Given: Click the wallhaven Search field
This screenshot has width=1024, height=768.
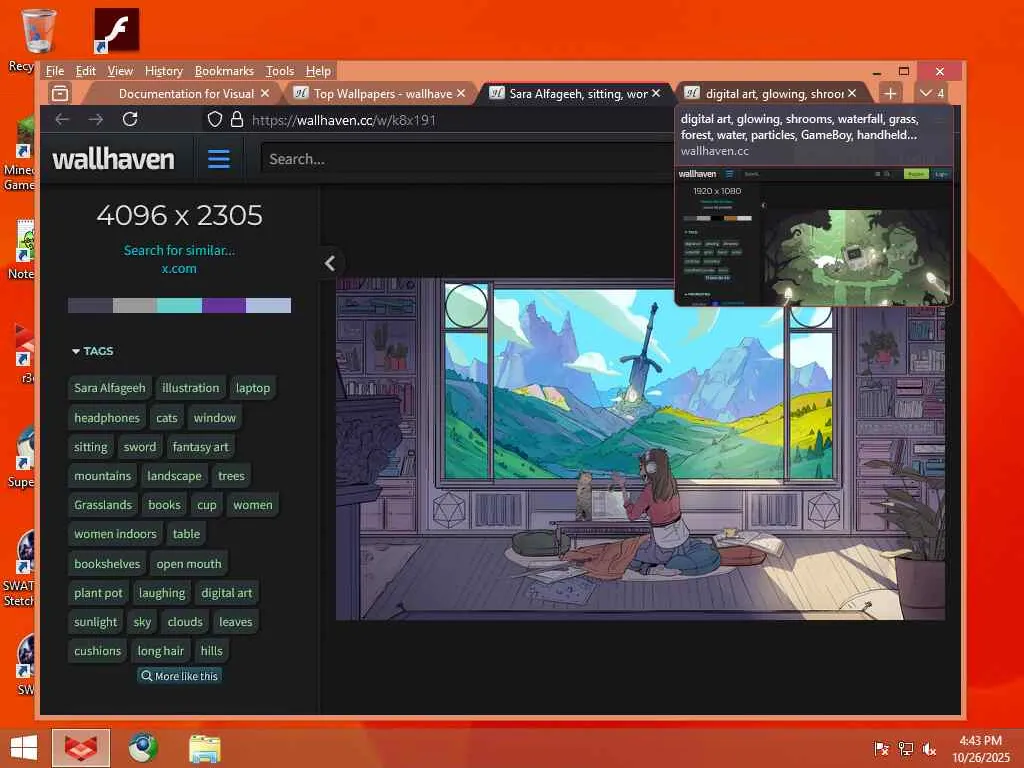Looking at the screenshot, I should tap(468, 159).
